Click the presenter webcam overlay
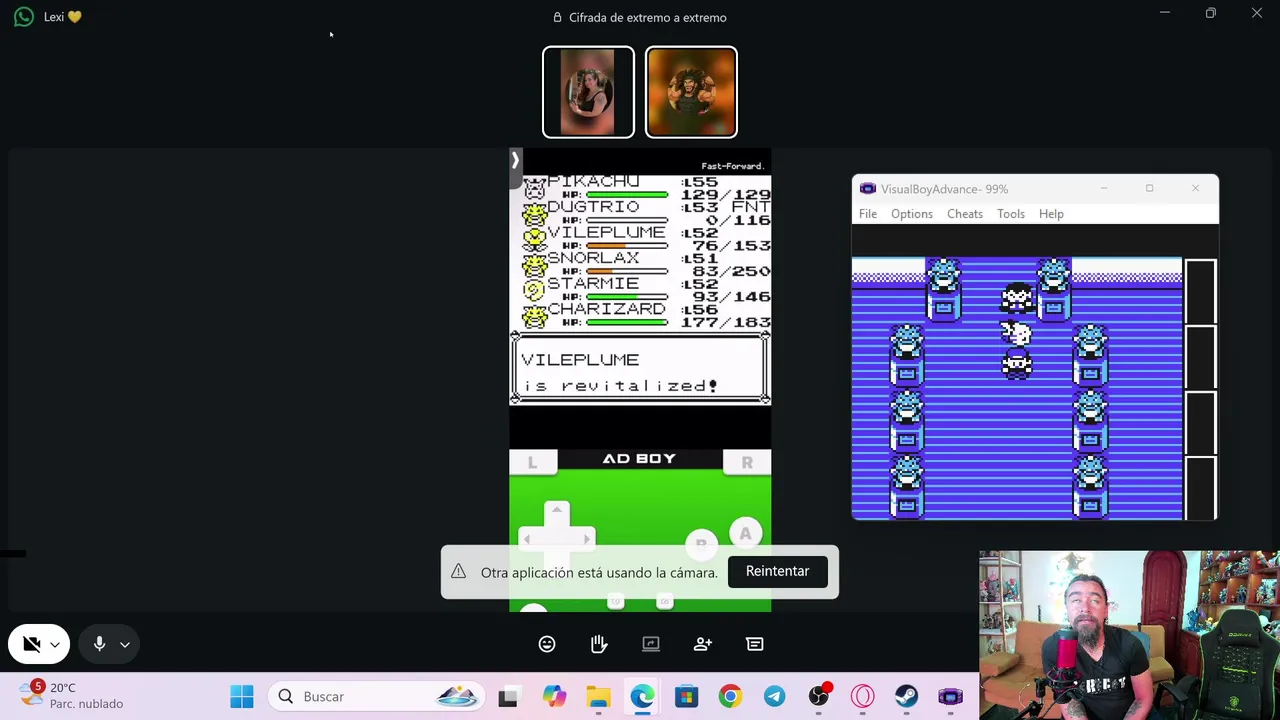The height and width of the screenshot is (720, 1280). (1129, 634)
